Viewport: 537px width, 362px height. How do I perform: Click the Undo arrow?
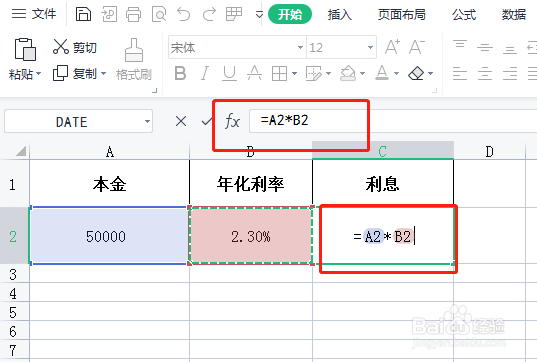tap(184, 14)
